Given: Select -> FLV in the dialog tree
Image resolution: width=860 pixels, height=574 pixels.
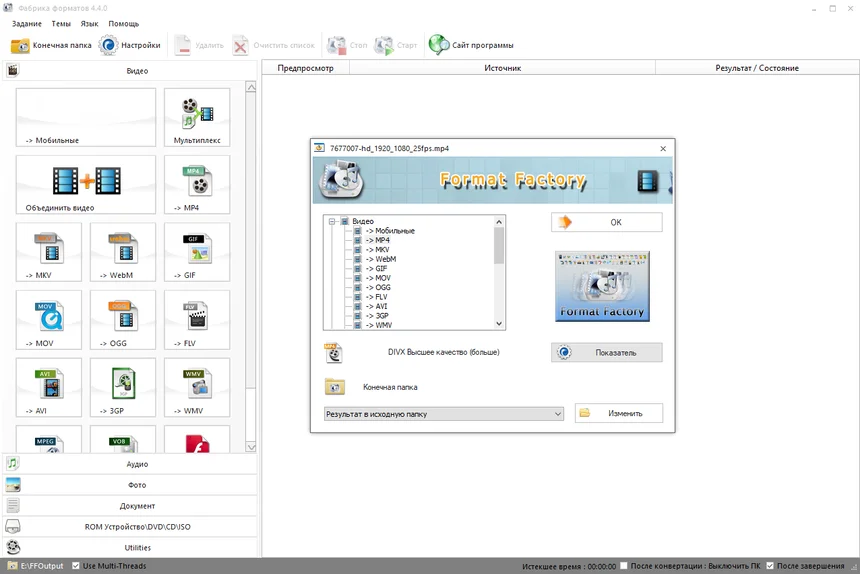Looking at the screenshot, I should click(377, 297).
